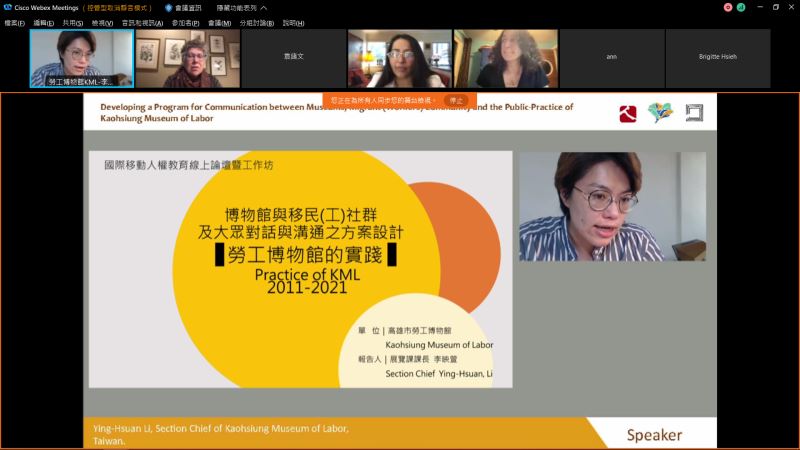Open the 音訊和視訊(A) menu
Viewport: 800px width, 450px height.
click(141, 22)
